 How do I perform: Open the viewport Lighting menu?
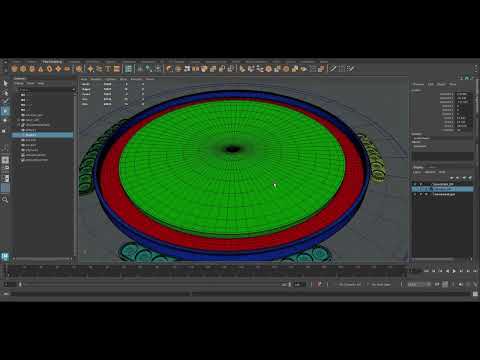(x=111, y=79)
